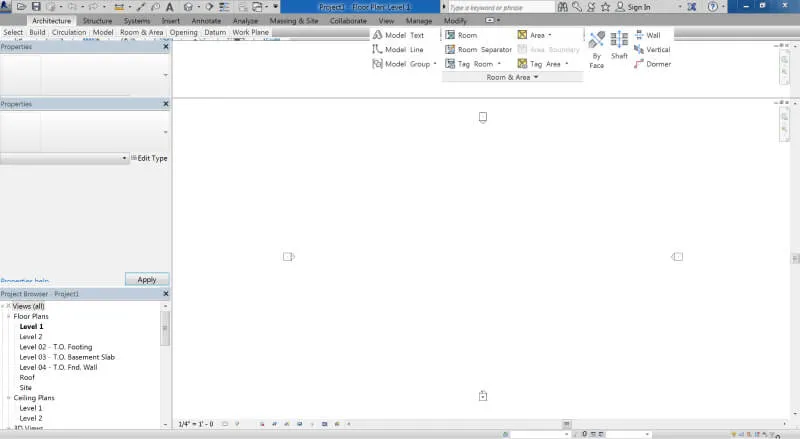The width and height of the screenshot is (800, 439).
Task: Click the Apply button in Properties
Action: (x=147, y=280)
